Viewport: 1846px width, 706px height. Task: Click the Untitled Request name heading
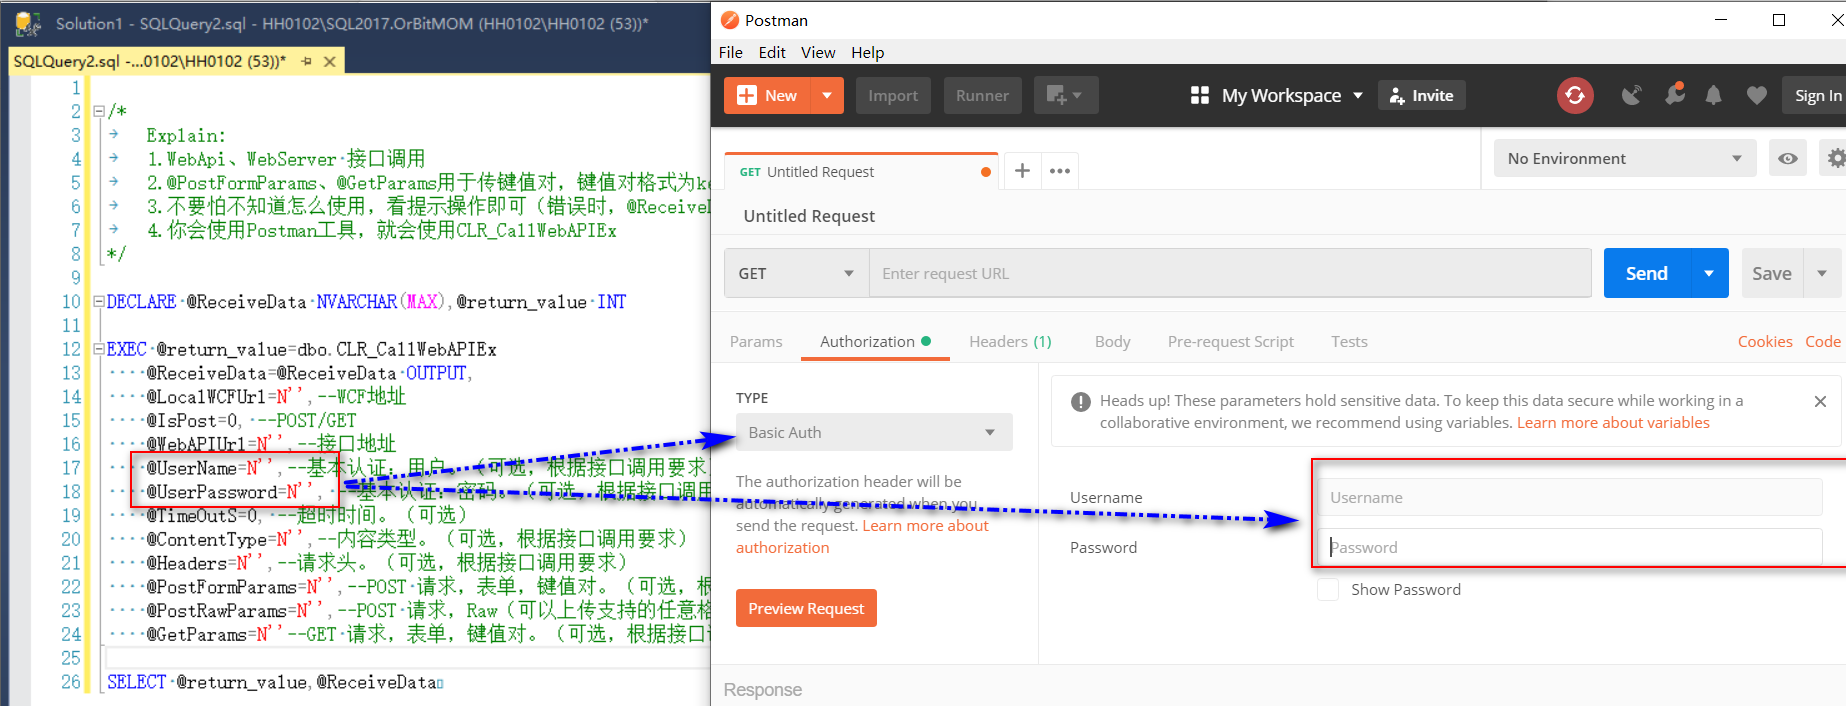[x=809, y=216]
